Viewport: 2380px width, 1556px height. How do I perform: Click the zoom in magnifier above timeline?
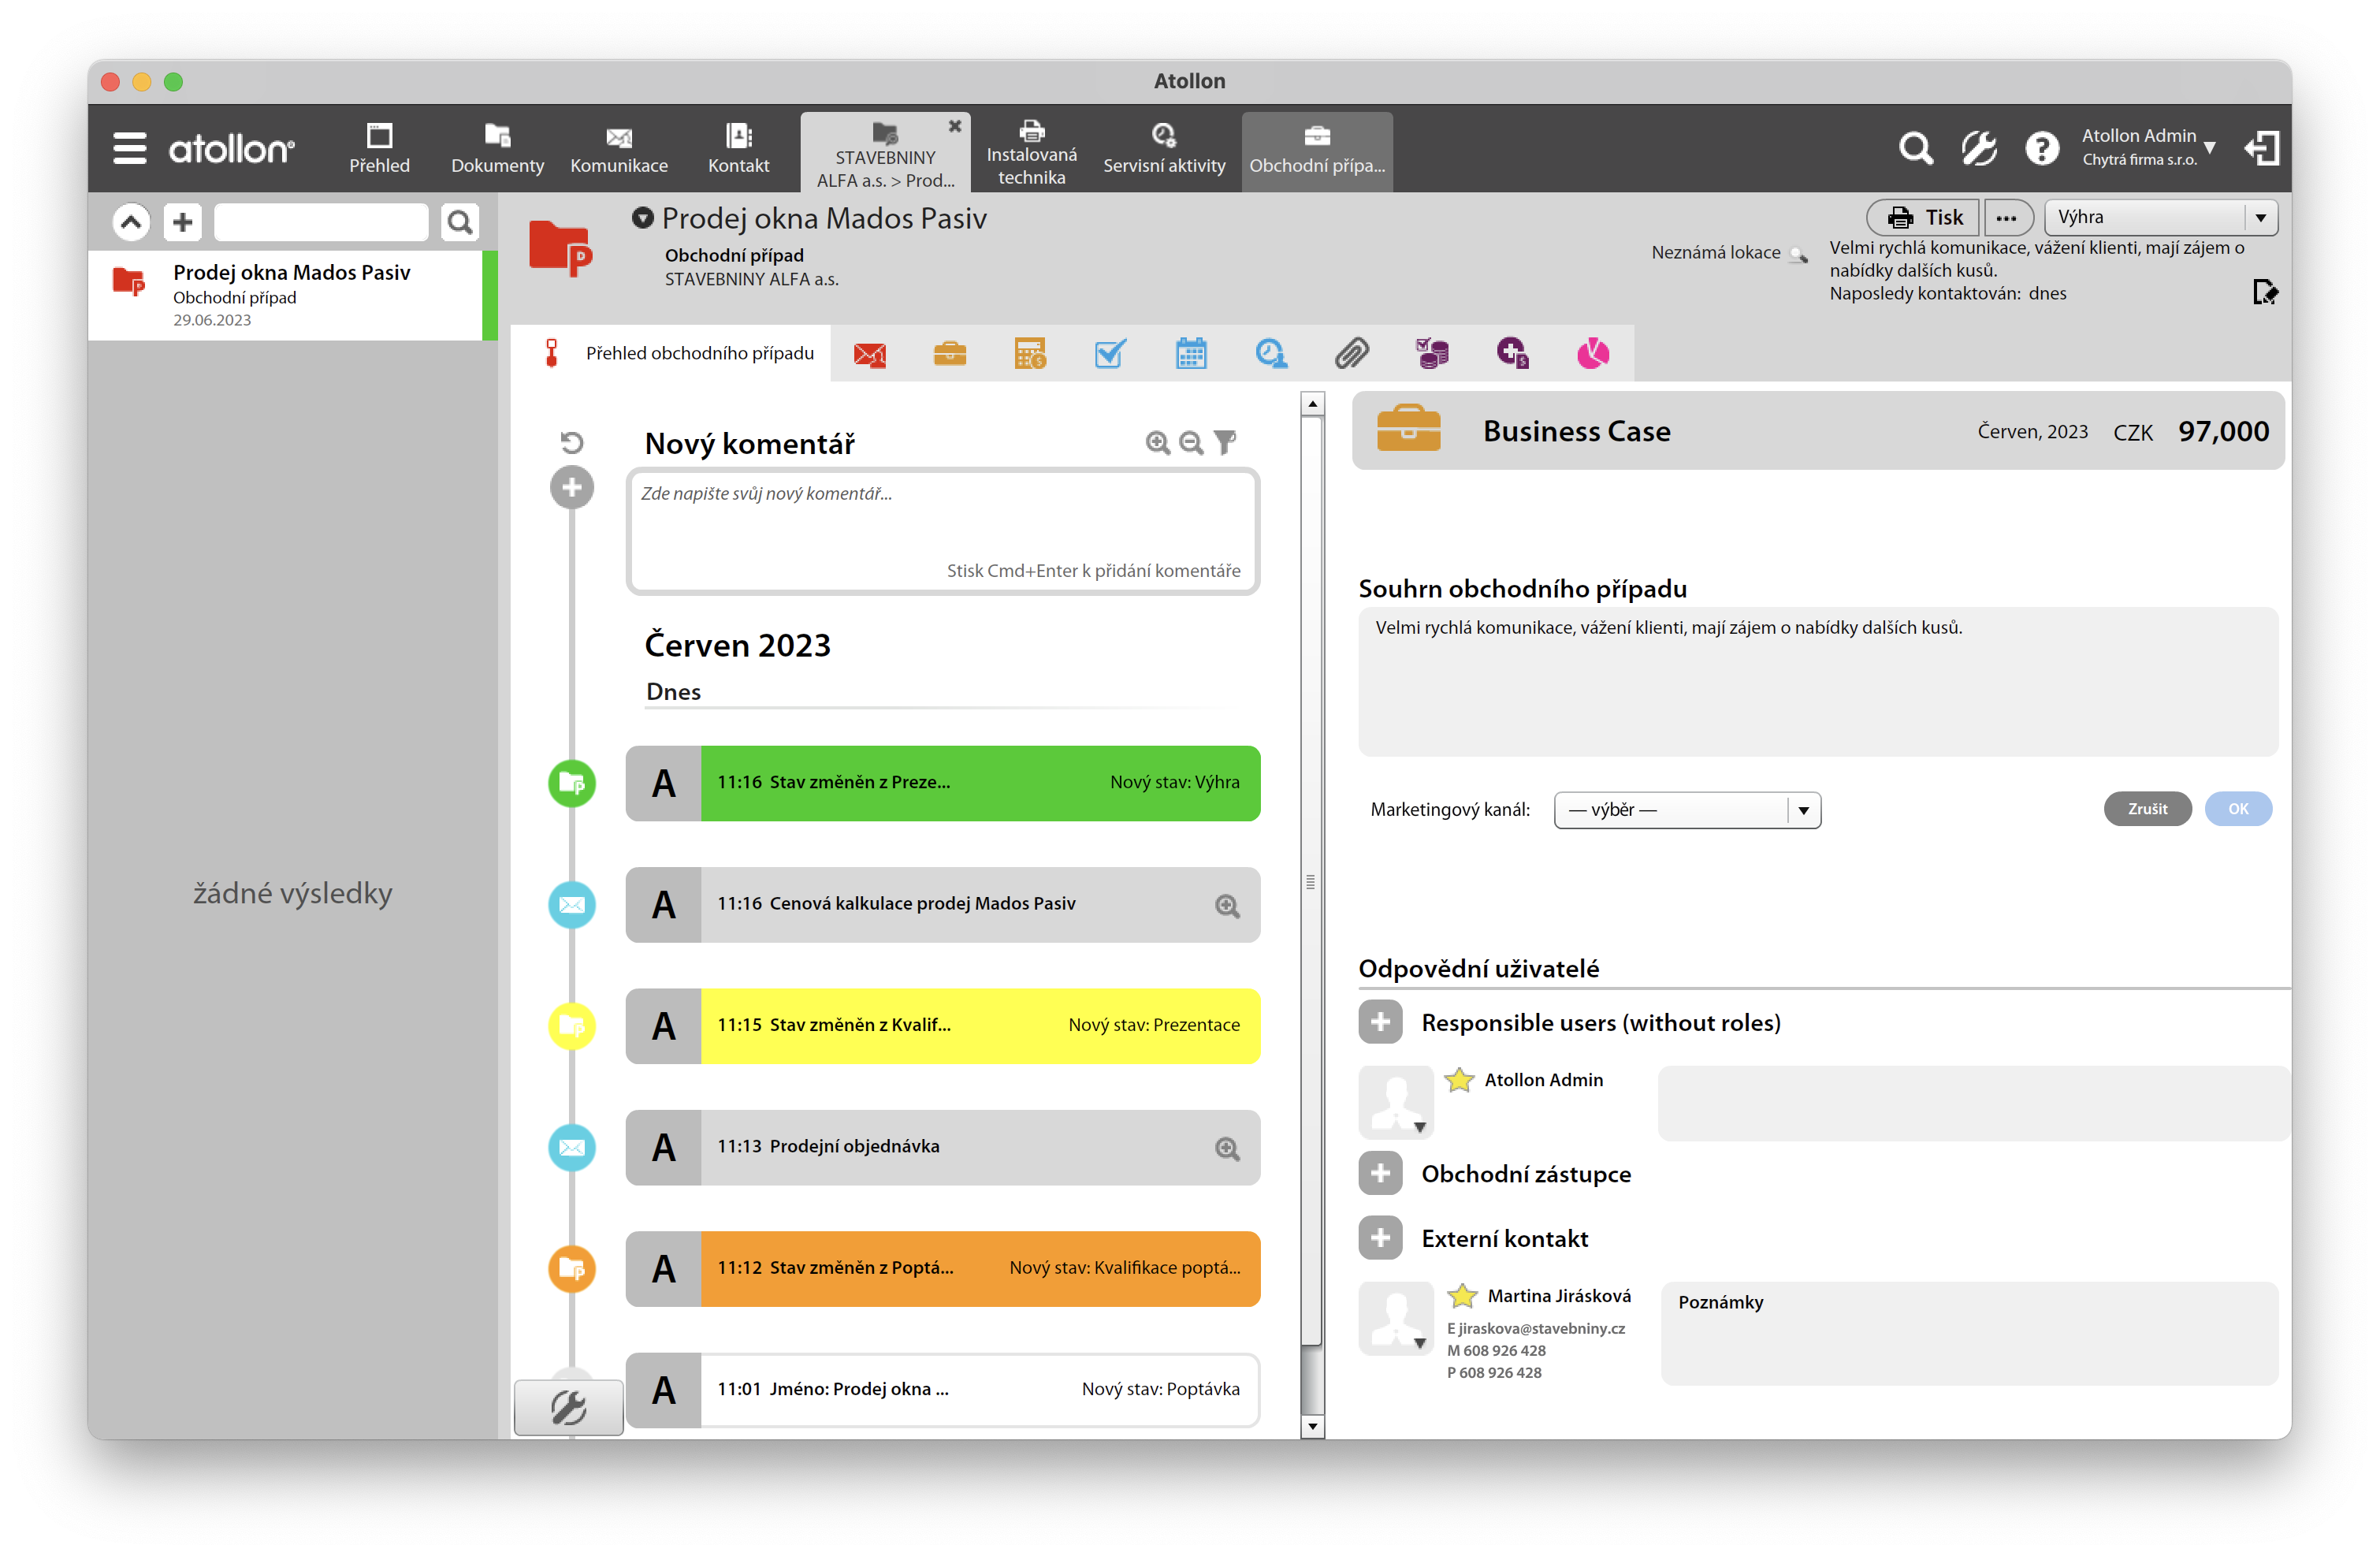click(x=1157, y=442)
